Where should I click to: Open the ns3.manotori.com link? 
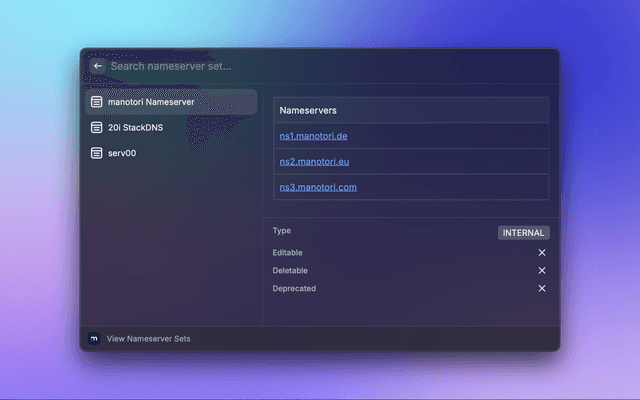point(318,187)
